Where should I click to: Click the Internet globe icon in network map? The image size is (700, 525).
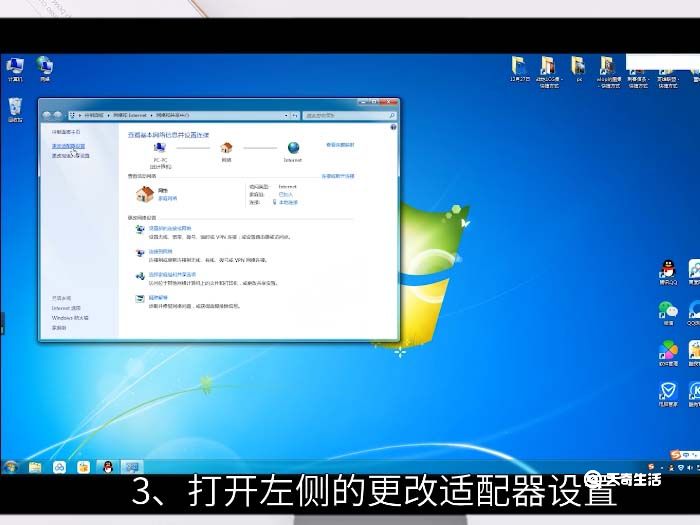tap(293, 147)
